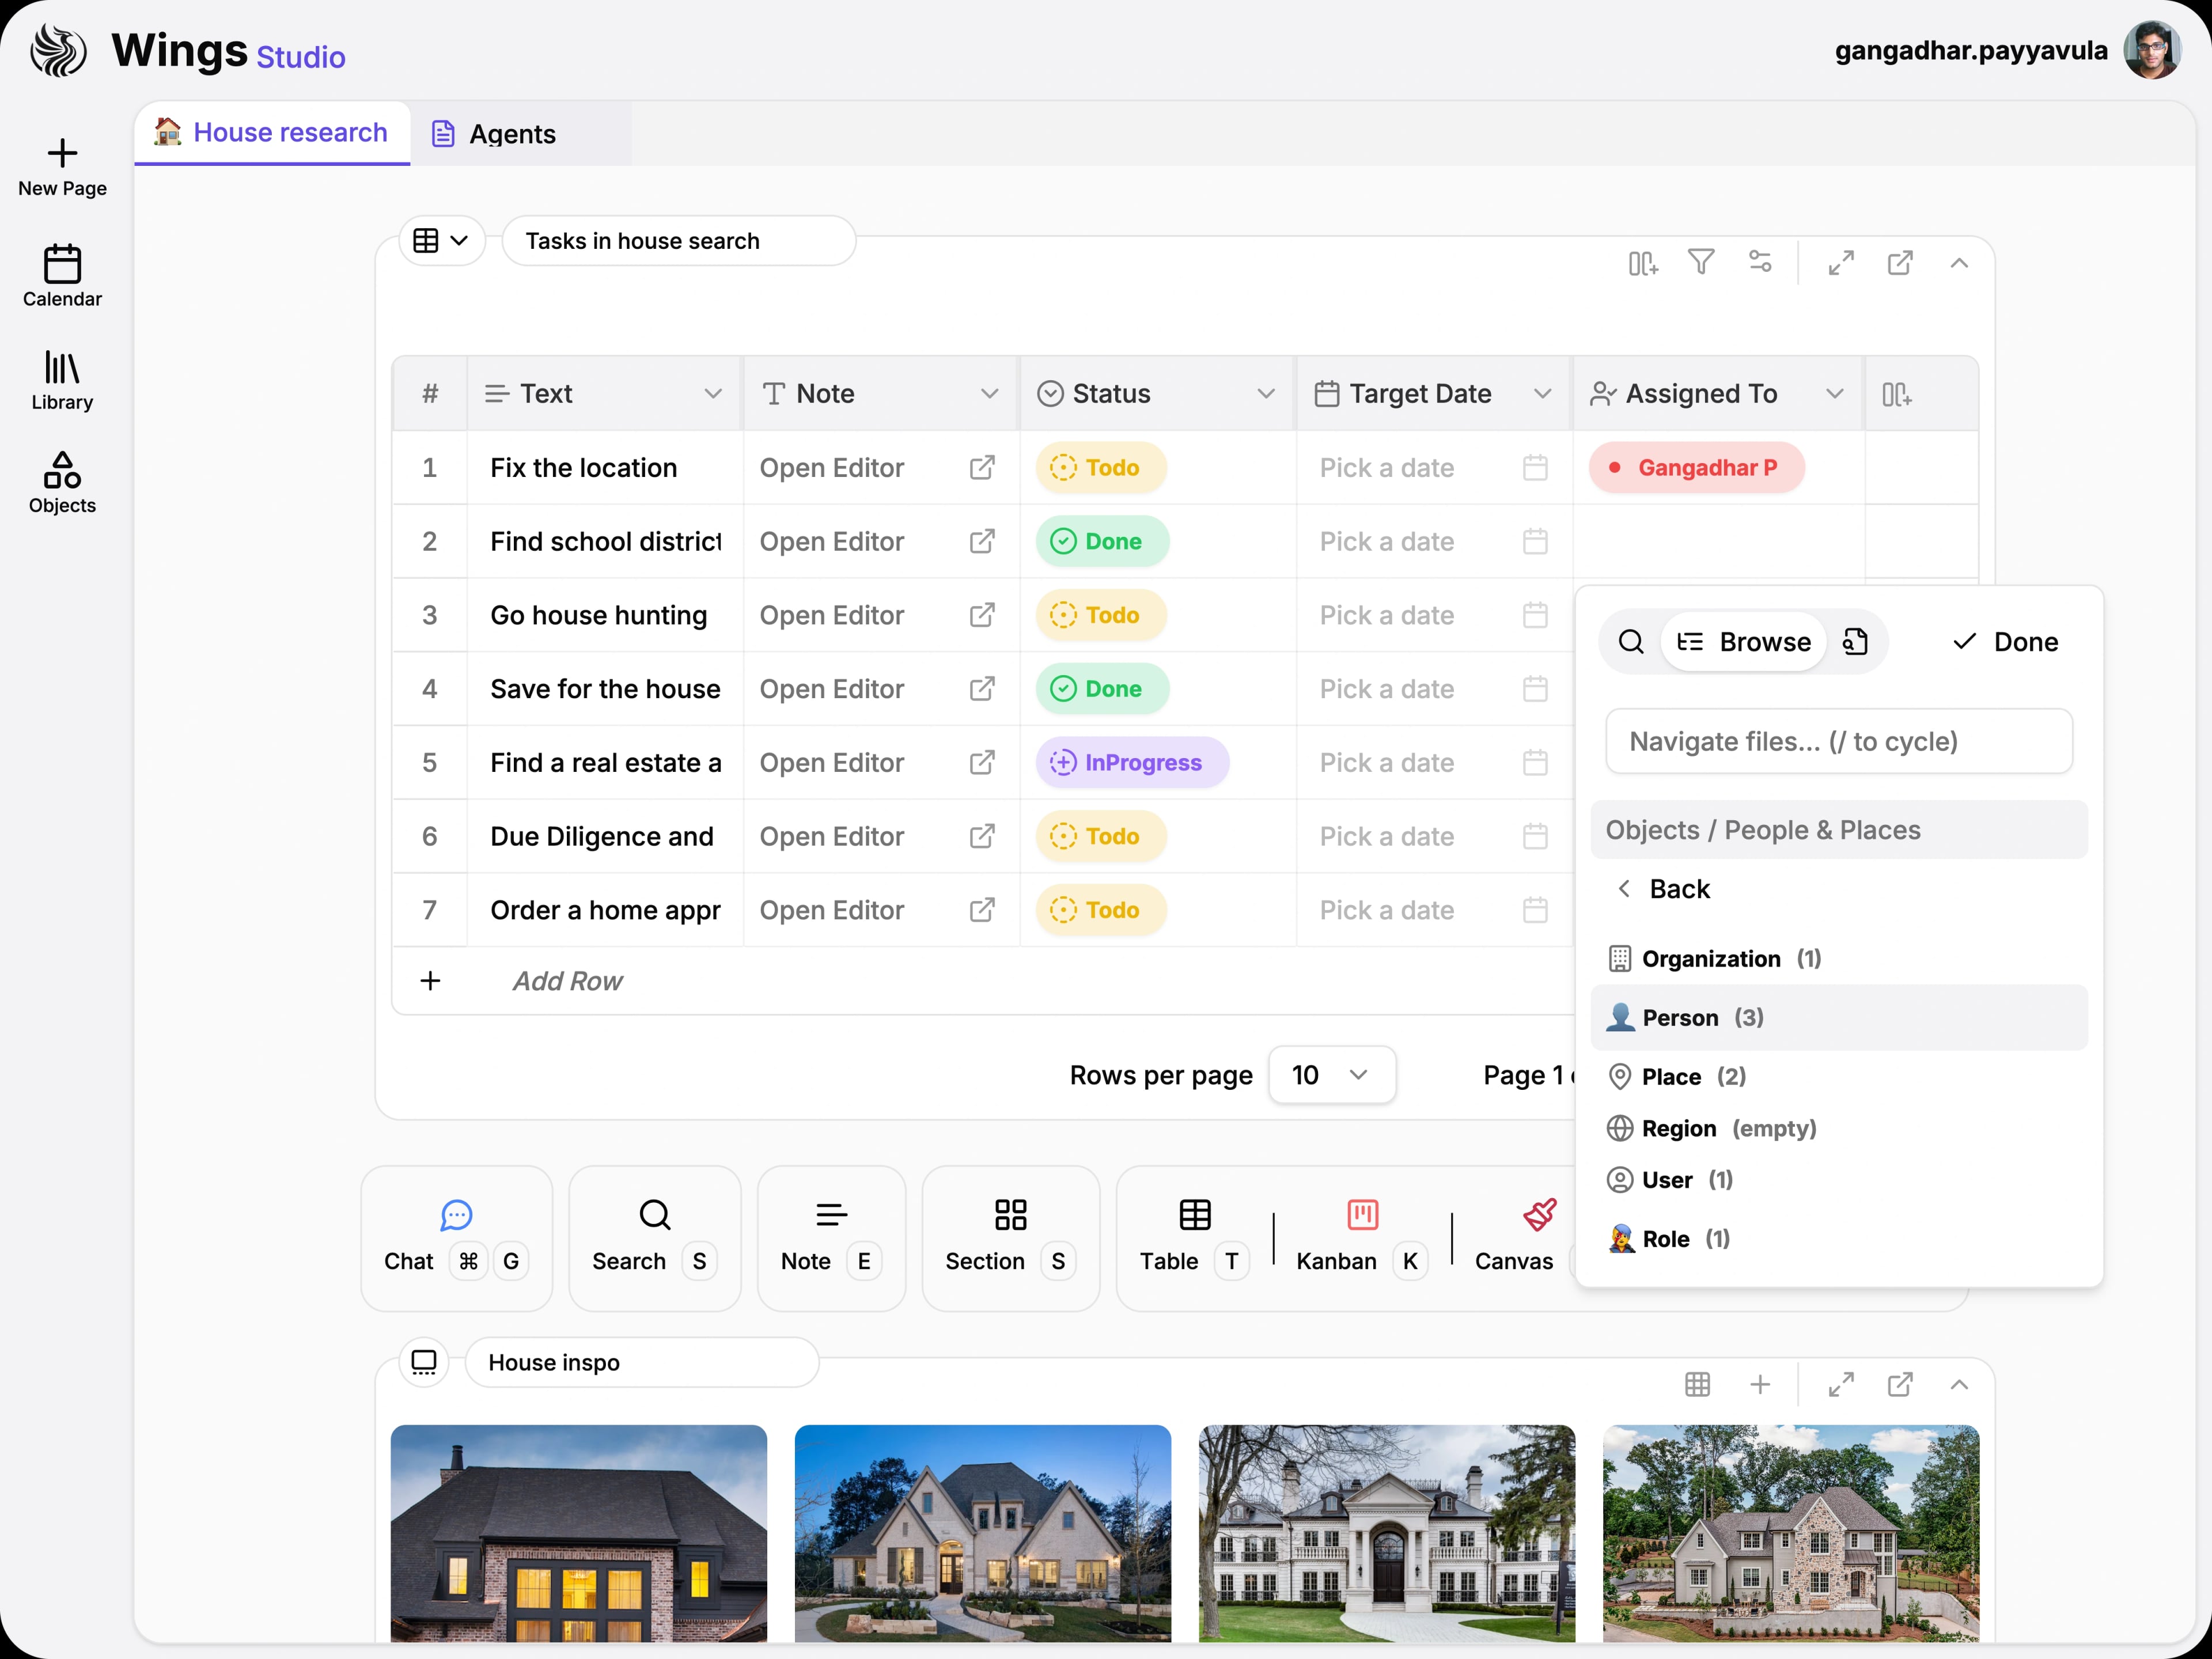Open the Library icon in the sidebar
Viewport: 2212px width, 1659px height.
(x=62, y=375)
